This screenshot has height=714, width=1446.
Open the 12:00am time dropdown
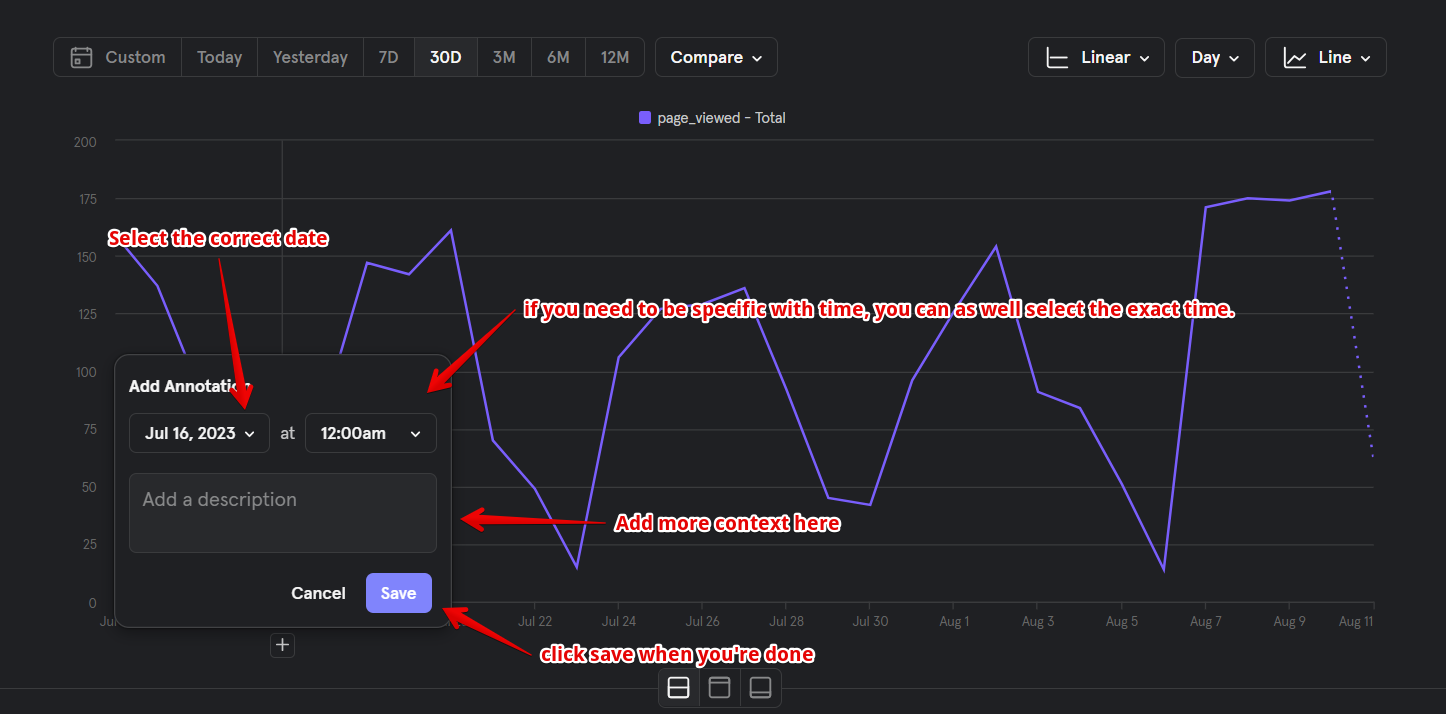coord(371,433)
